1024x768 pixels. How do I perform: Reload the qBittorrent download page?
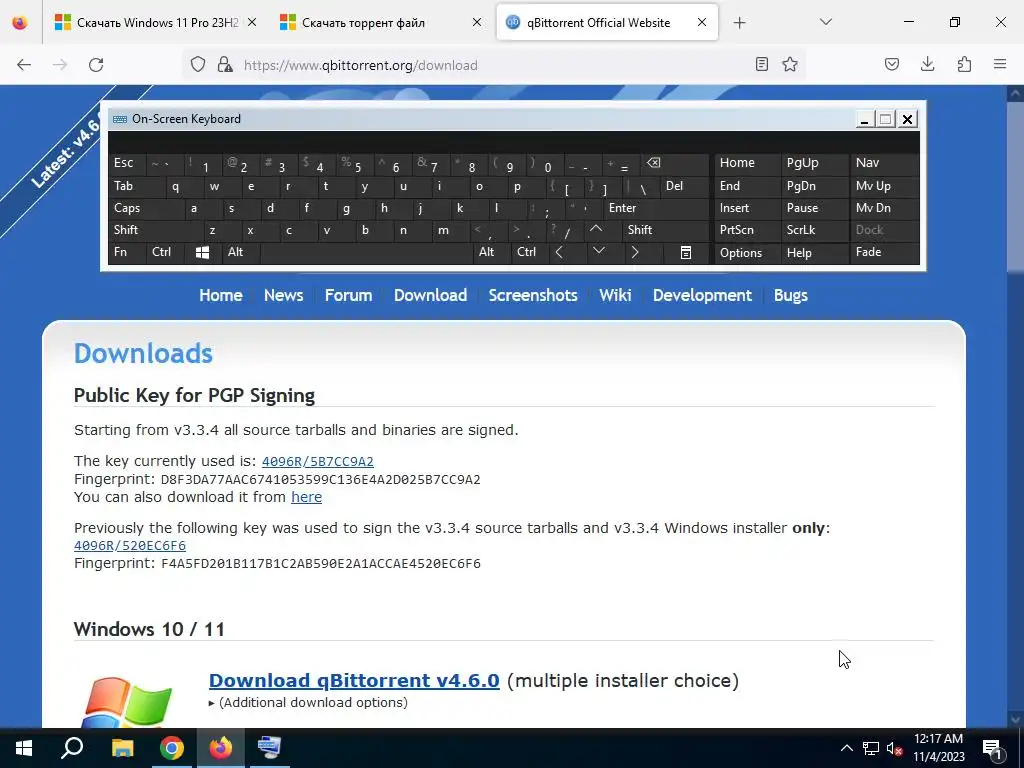(96, 65)
